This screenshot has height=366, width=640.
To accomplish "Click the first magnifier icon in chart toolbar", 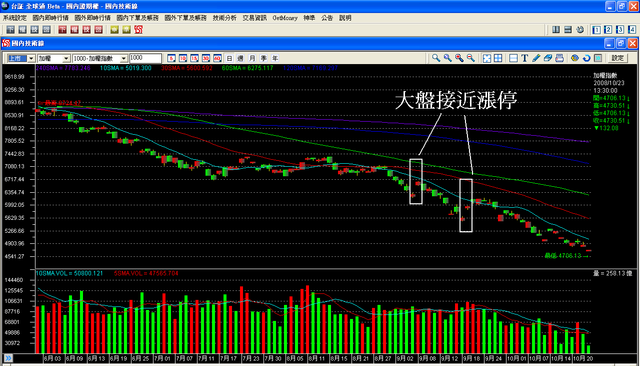I will coord(436,58).
